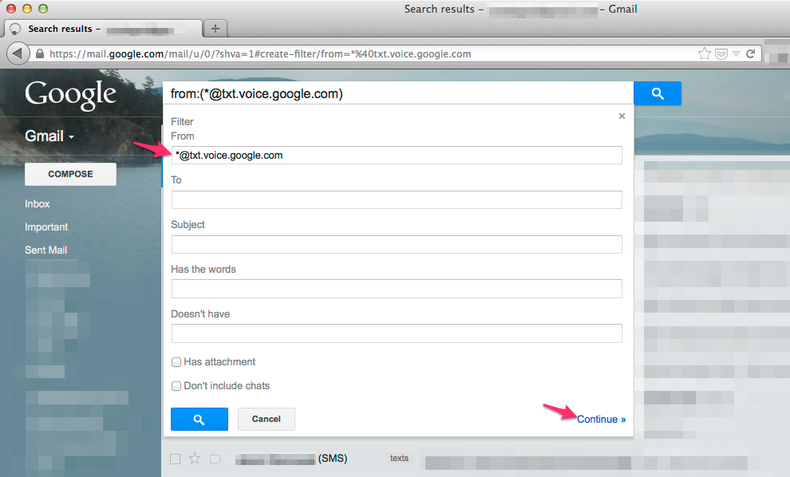Open the Gmail dropdown menu
The image size is (790, 477).
(x=49, y=136)
